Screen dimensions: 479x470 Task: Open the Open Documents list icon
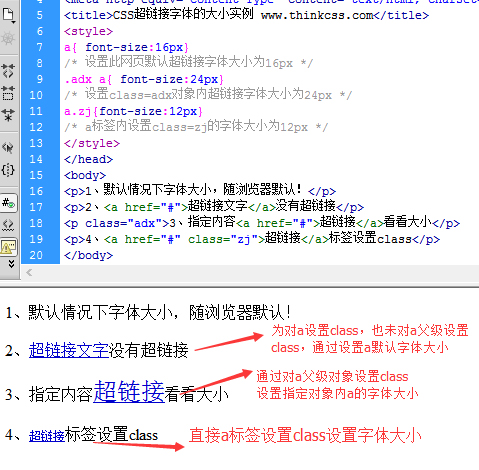coord(8,15)
